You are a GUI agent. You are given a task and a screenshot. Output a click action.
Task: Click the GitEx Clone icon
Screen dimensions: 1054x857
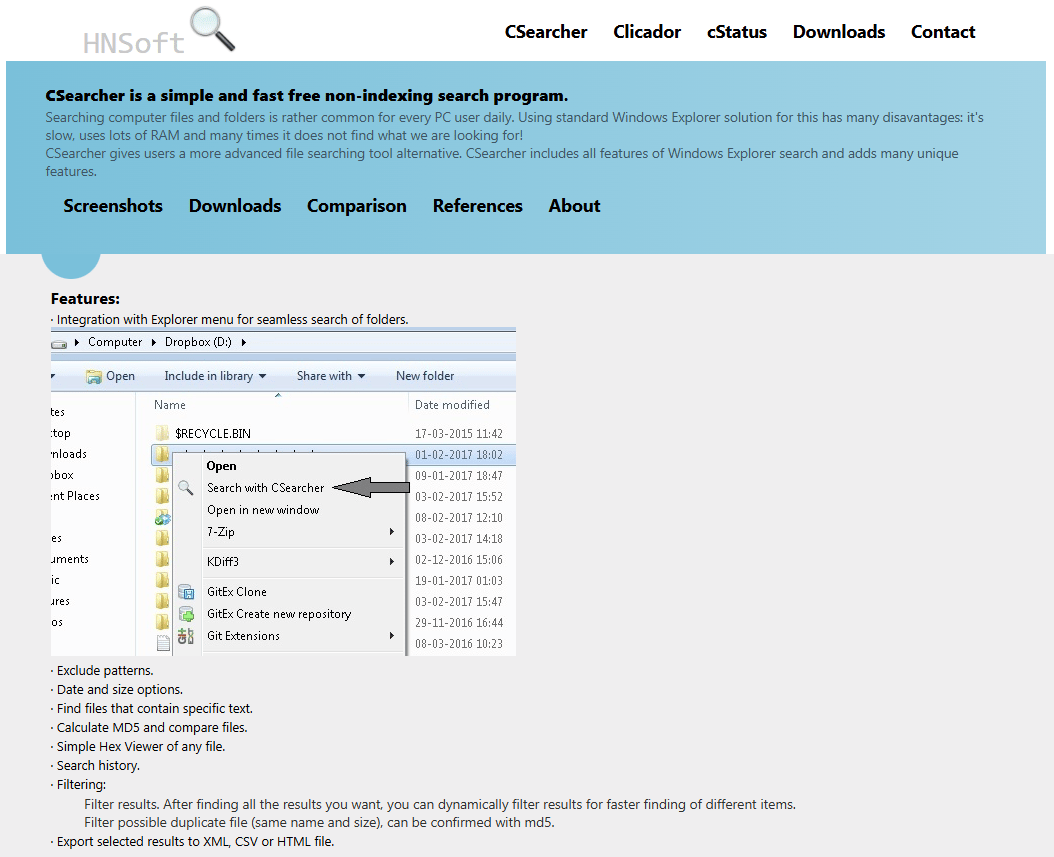186,591
